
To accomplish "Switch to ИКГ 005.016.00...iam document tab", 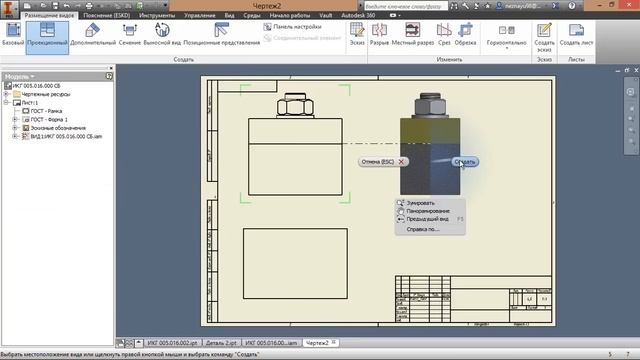I will coord(271,343).
